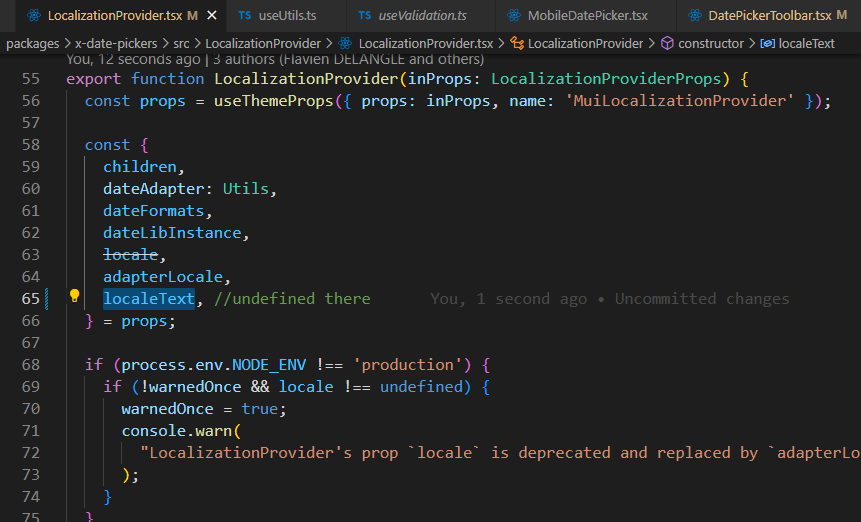The height and width of the screenshot is (522, 861).
Task: Select the LocalizationProvider function symbol breadcrumb
Action: pyautogui.click(x=585, y=43)
